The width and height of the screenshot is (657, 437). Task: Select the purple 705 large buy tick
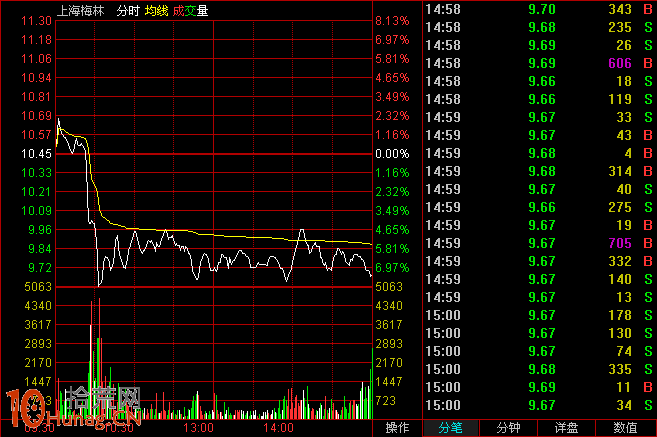(539, 243)
